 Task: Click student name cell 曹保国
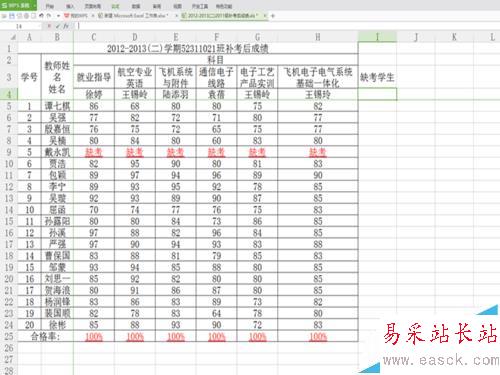click(x=57, y=256)
